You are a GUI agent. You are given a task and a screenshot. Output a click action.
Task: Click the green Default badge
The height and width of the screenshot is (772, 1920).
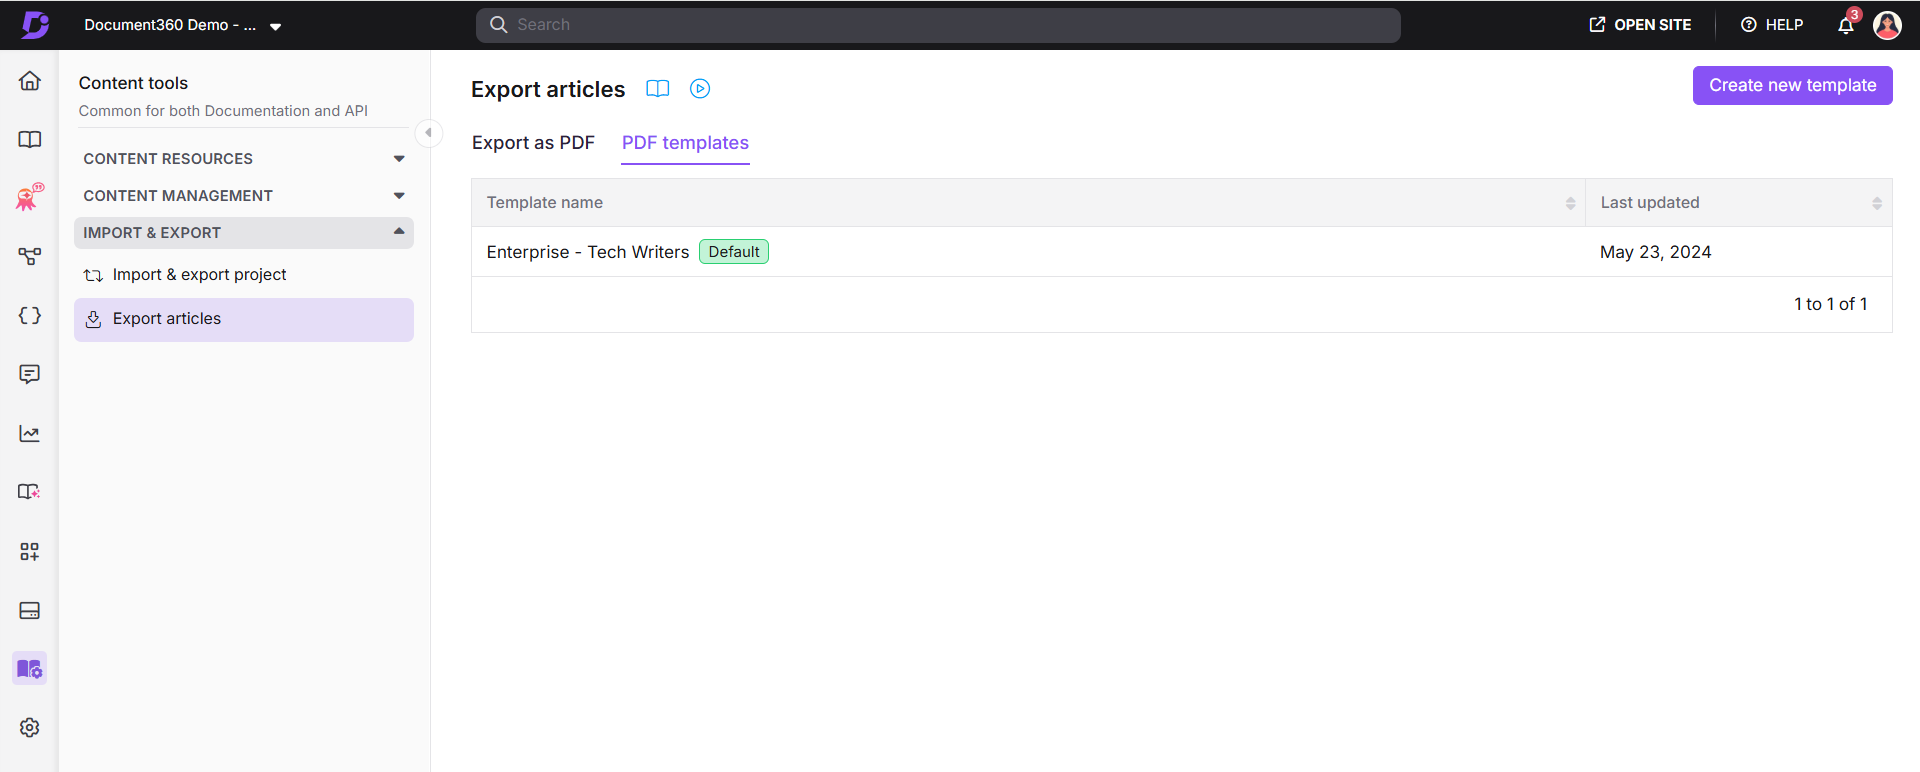(734, 252)
